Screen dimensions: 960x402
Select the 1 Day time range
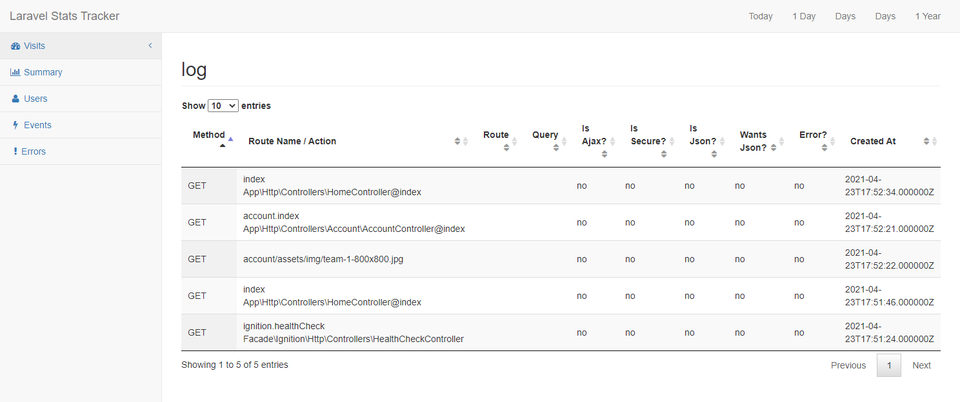804,17
